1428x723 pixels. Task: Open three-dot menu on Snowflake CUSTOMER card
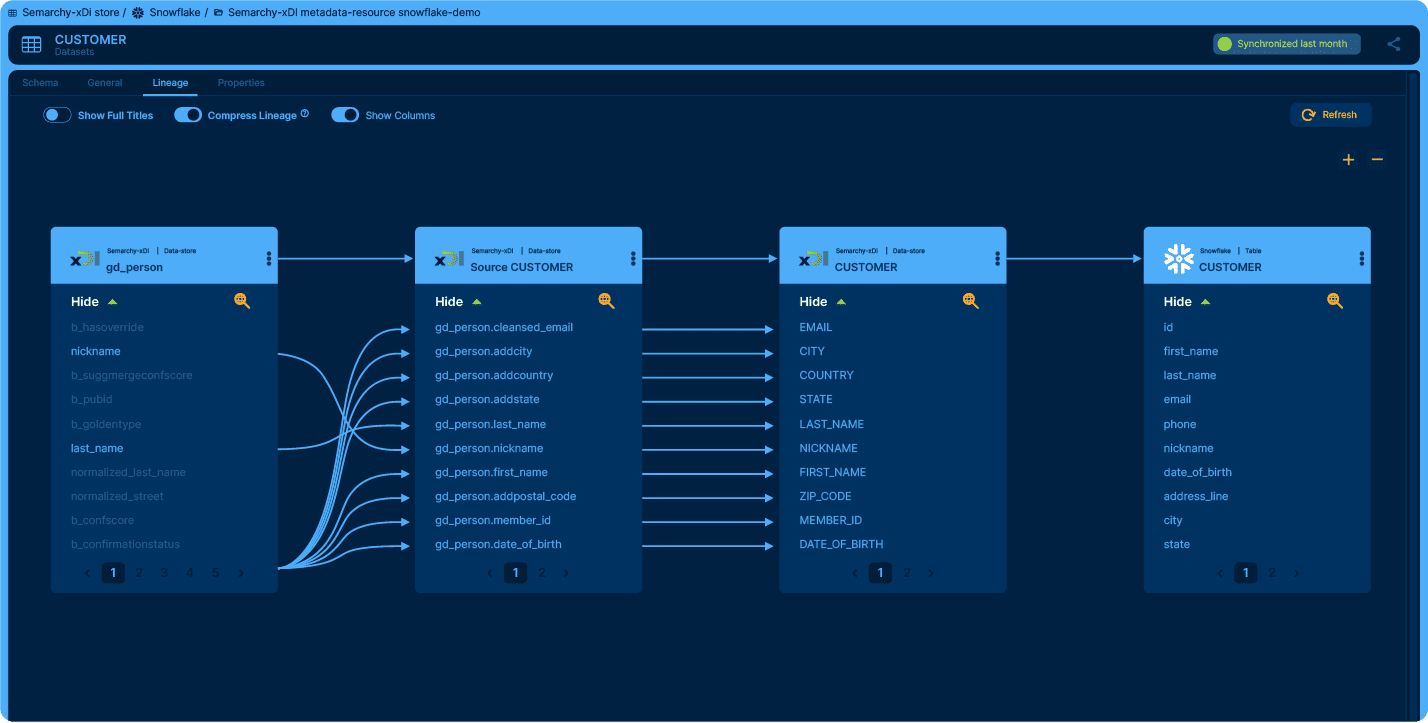pyautogui.click(x=1362, y=259)
